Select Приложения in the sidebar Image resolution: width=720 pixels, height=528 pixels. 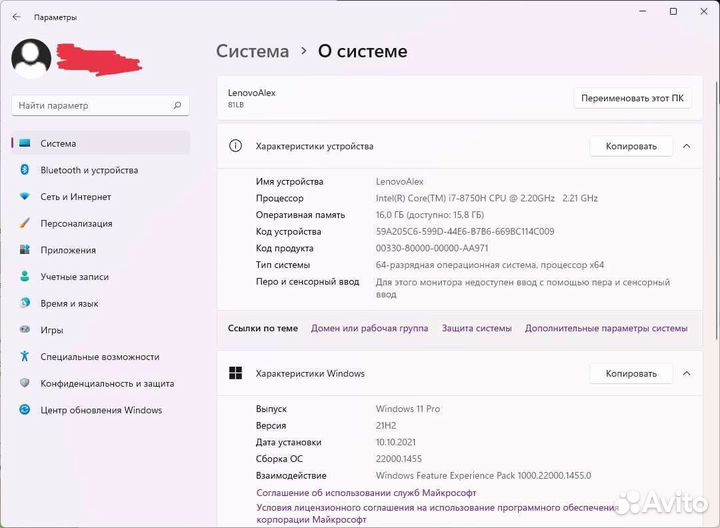tap(101, 250)
